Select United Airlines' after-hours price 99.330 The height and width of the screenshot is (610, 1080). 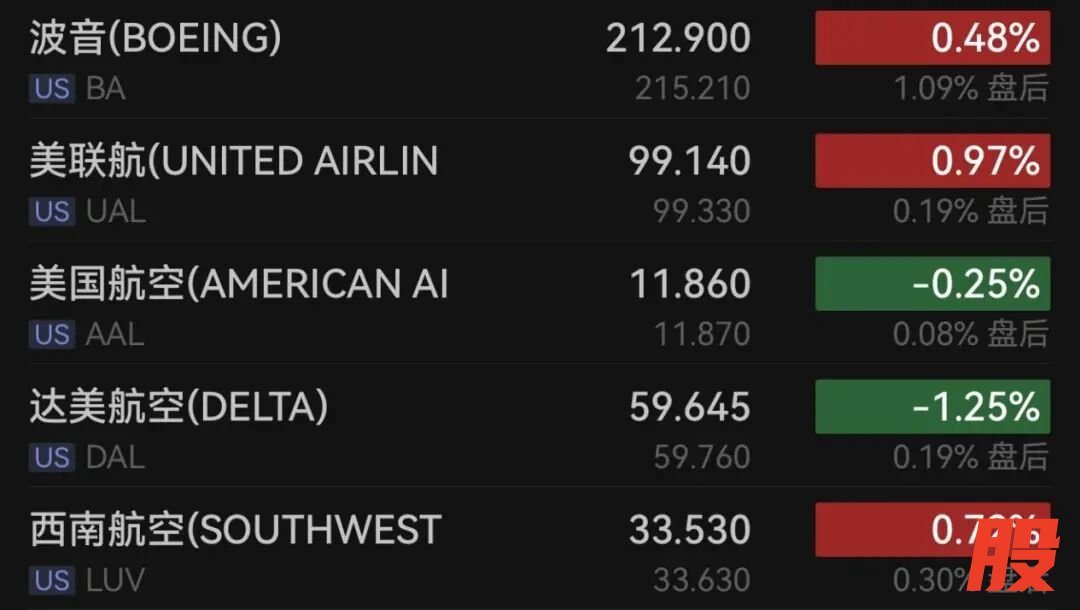(701, 212)
